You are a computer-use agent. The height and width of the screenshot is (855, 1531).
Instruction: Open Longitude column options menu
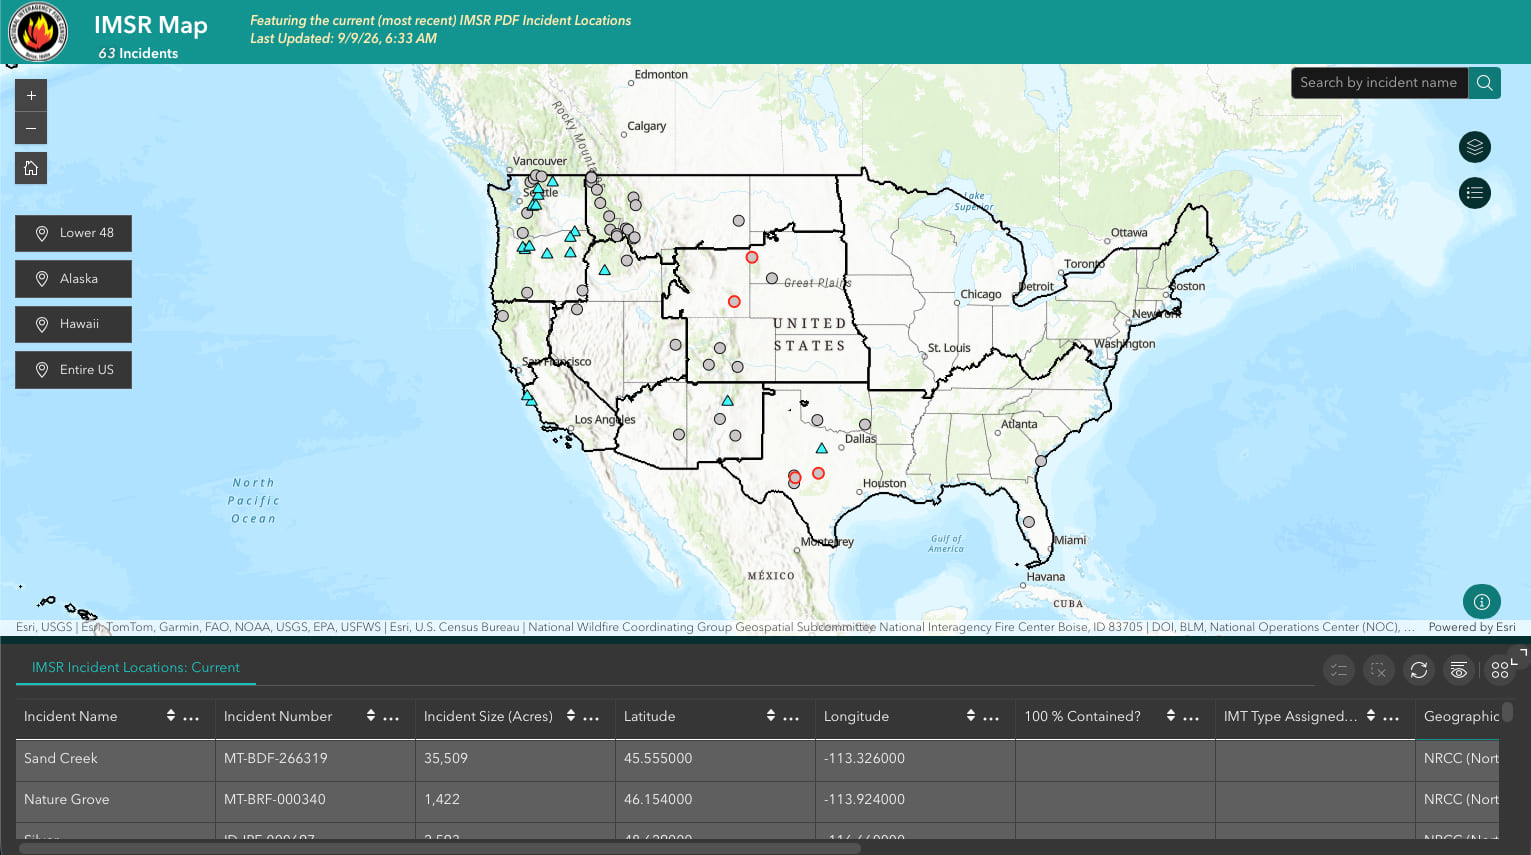pyautogui.click(x=991, y=717)
